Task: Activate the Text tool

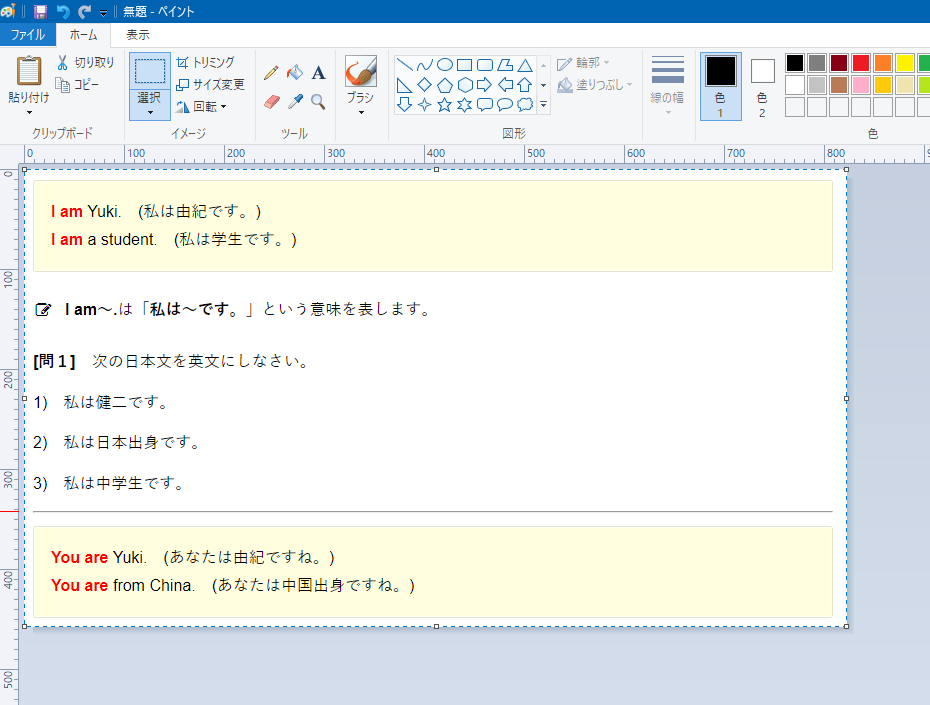Action: [318, 73]
